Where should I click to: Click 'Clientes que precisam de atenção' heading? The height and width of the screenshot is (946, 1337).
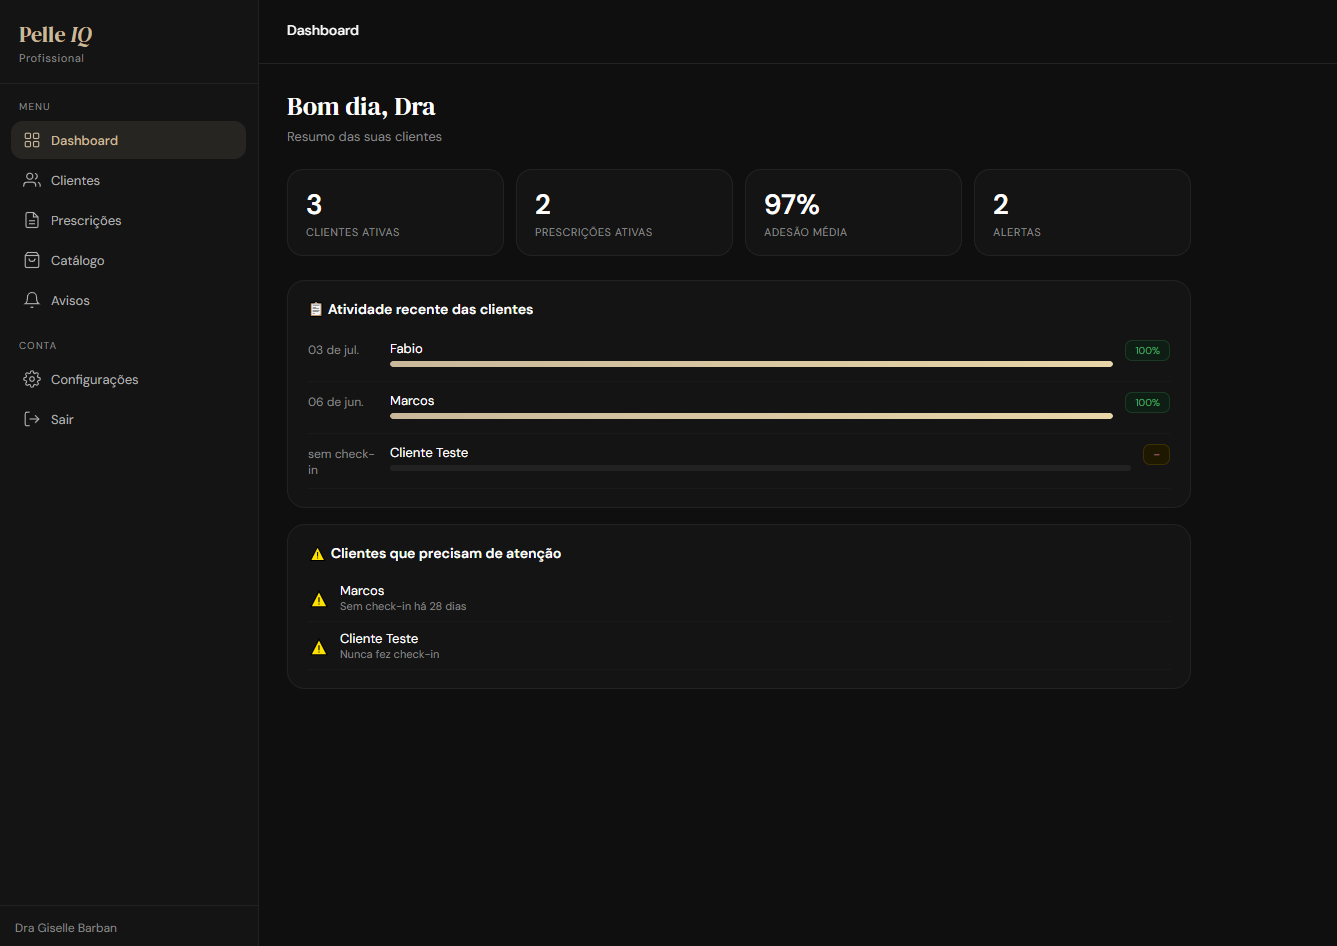pos(446,554)
